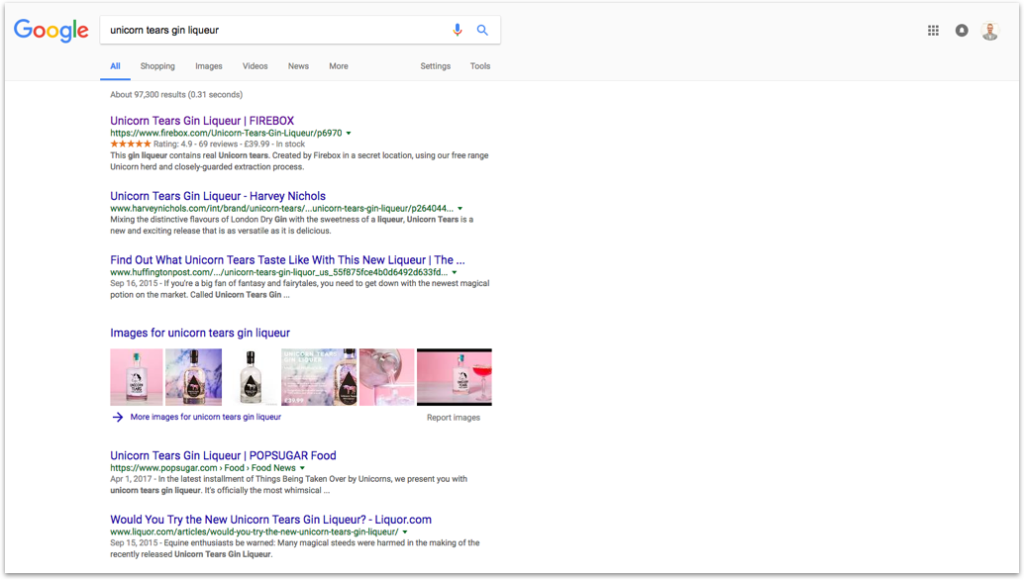1024x580 pixels.
Task: Open the Harvey Nichols Unicorn Tears result
Action: tap(217, 196)
